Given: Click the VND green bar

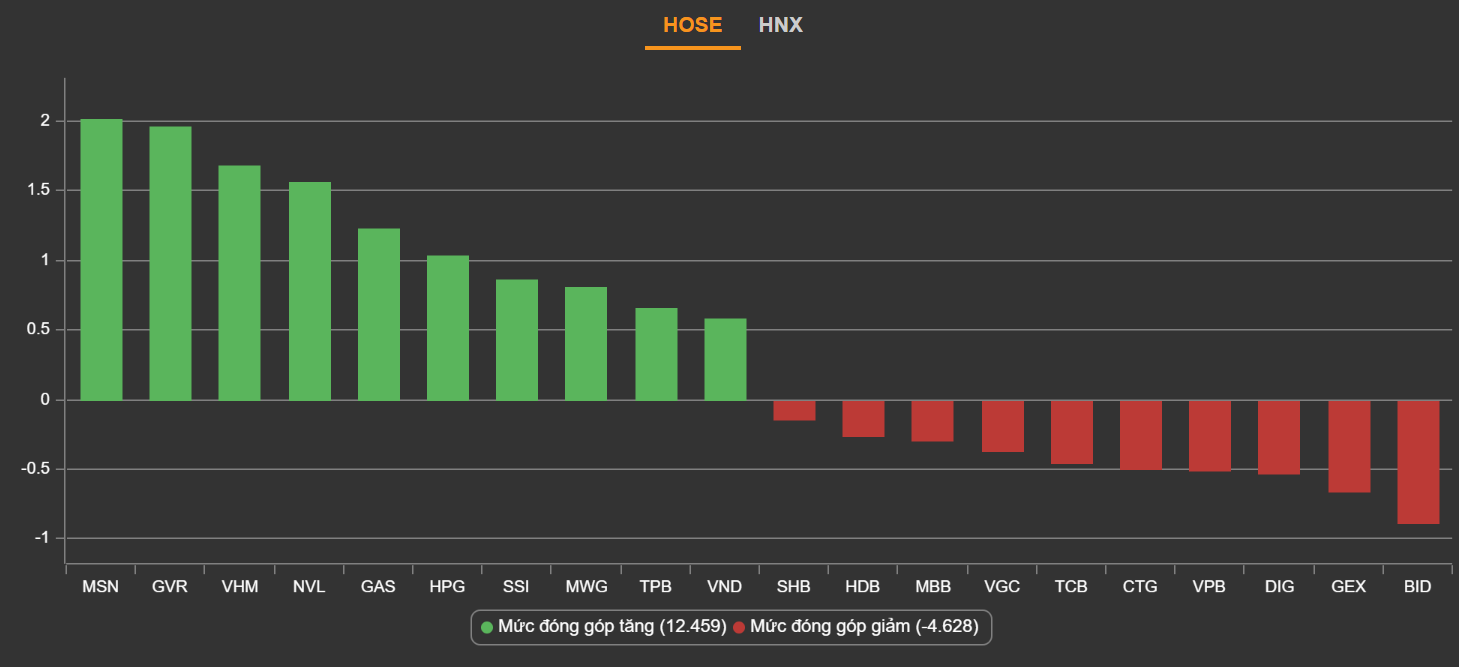Looking at the screenshot, I should [725, 359].
